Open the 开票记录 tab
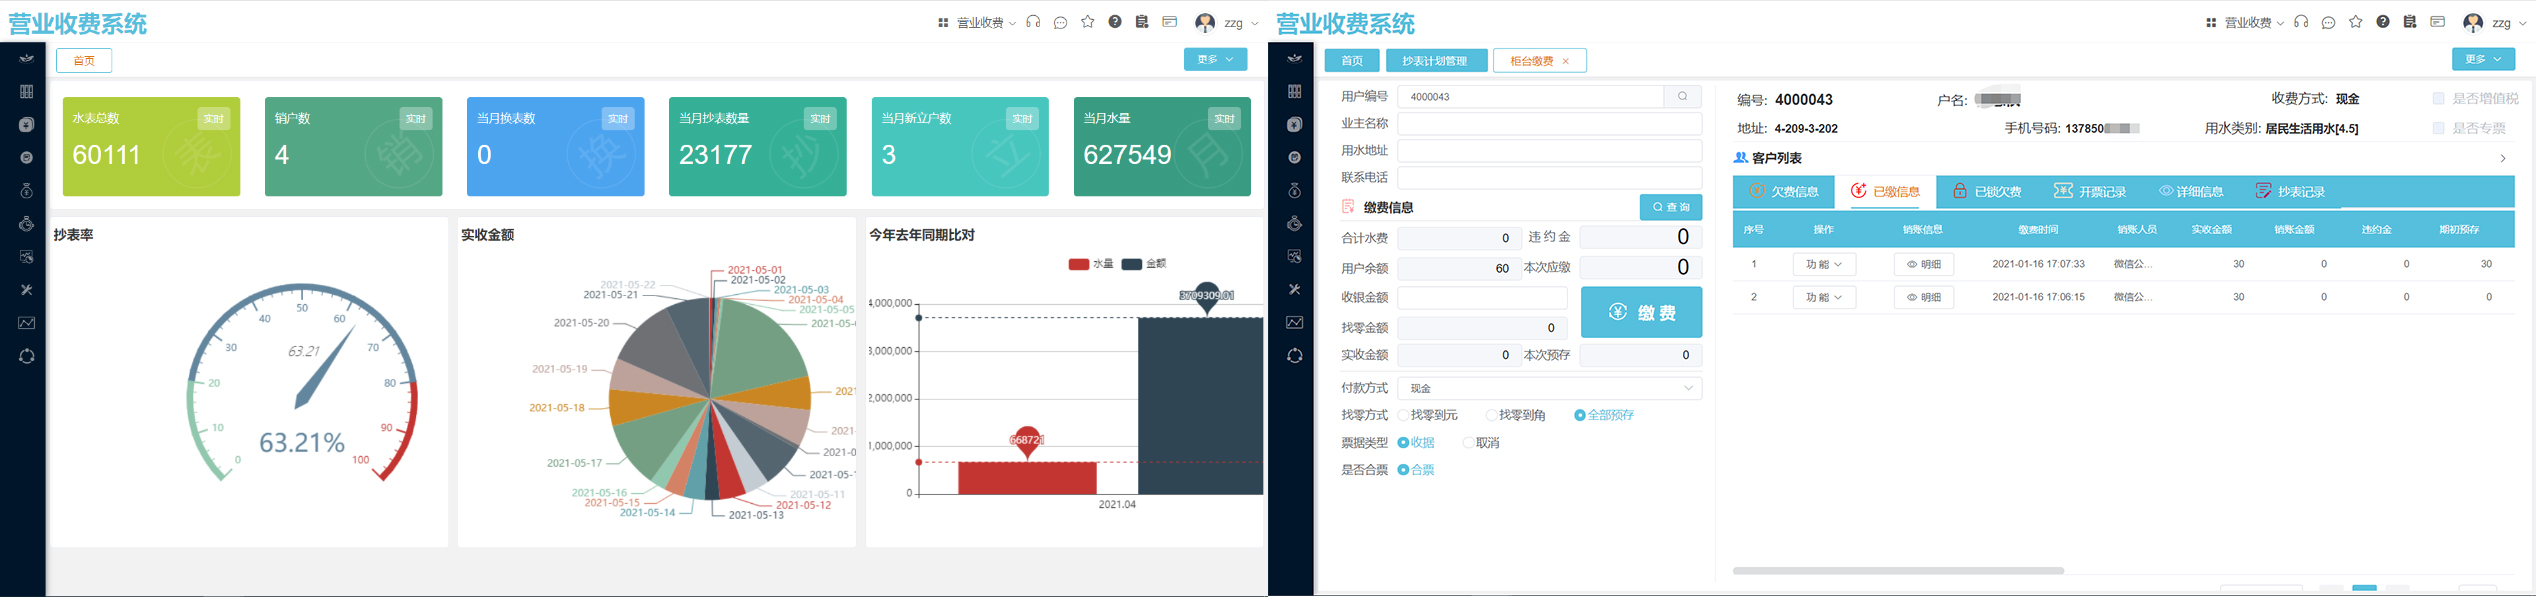The width and height of the screenshot is (2536, 597). pos(2090,191)
